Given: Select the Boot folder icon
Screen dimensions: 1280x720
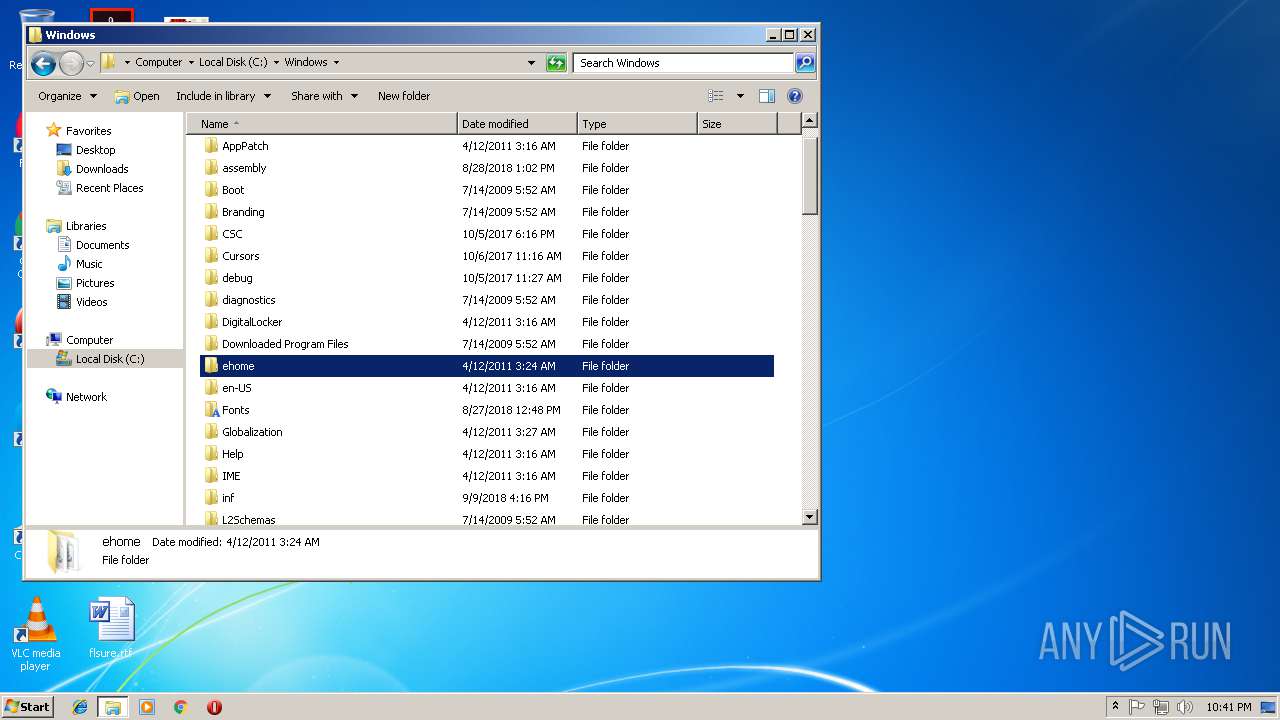Looking at the screenshot, I should 211,190.
